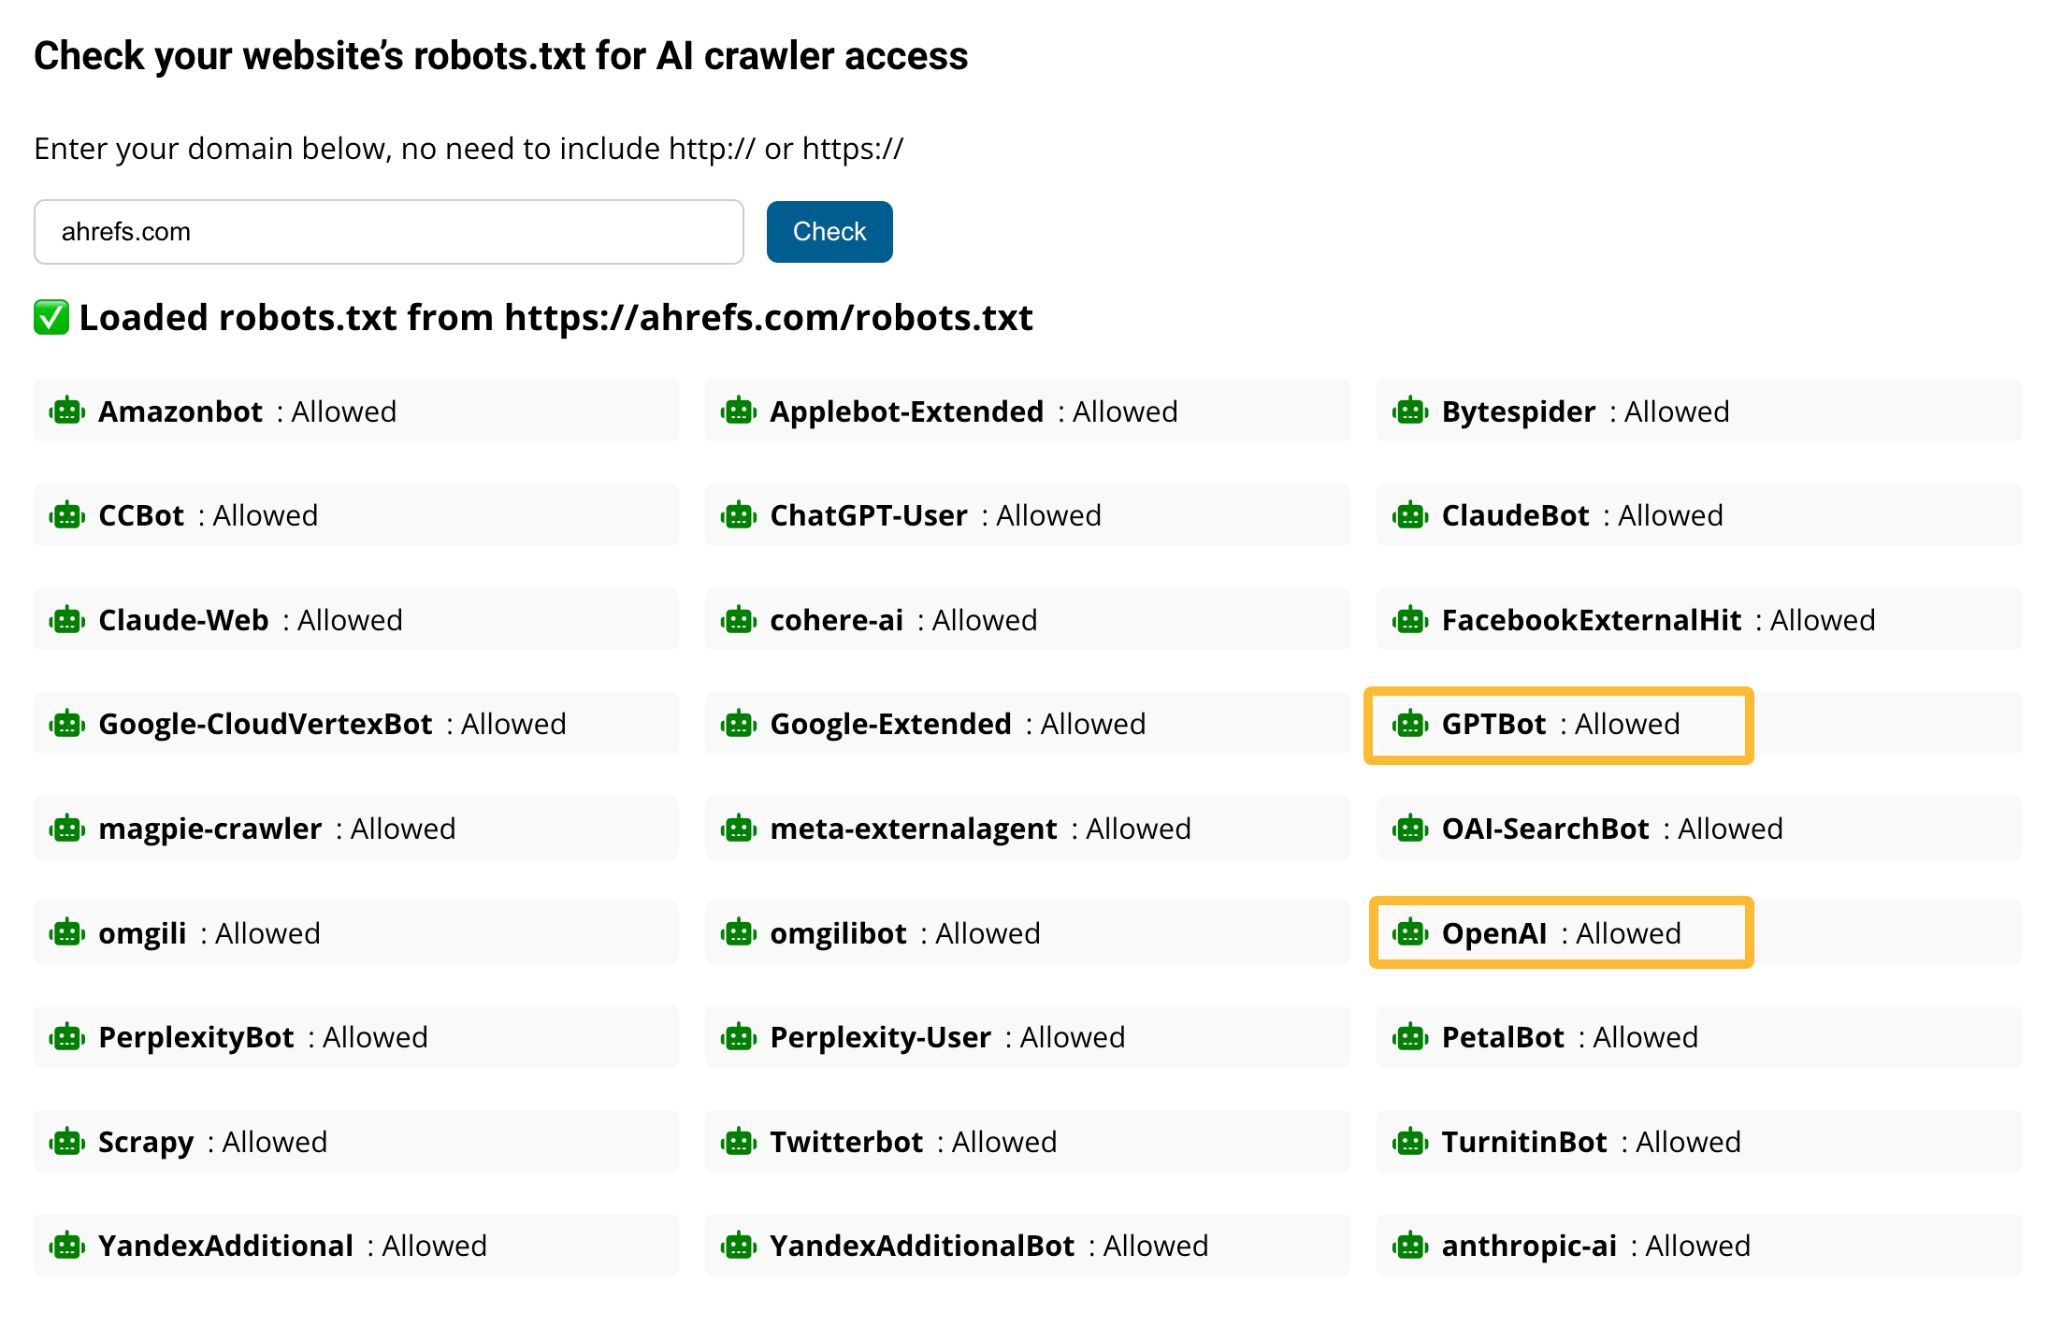Select the robot icon next to cohere-ai
2048x1339 pixels.
point(738,620)
